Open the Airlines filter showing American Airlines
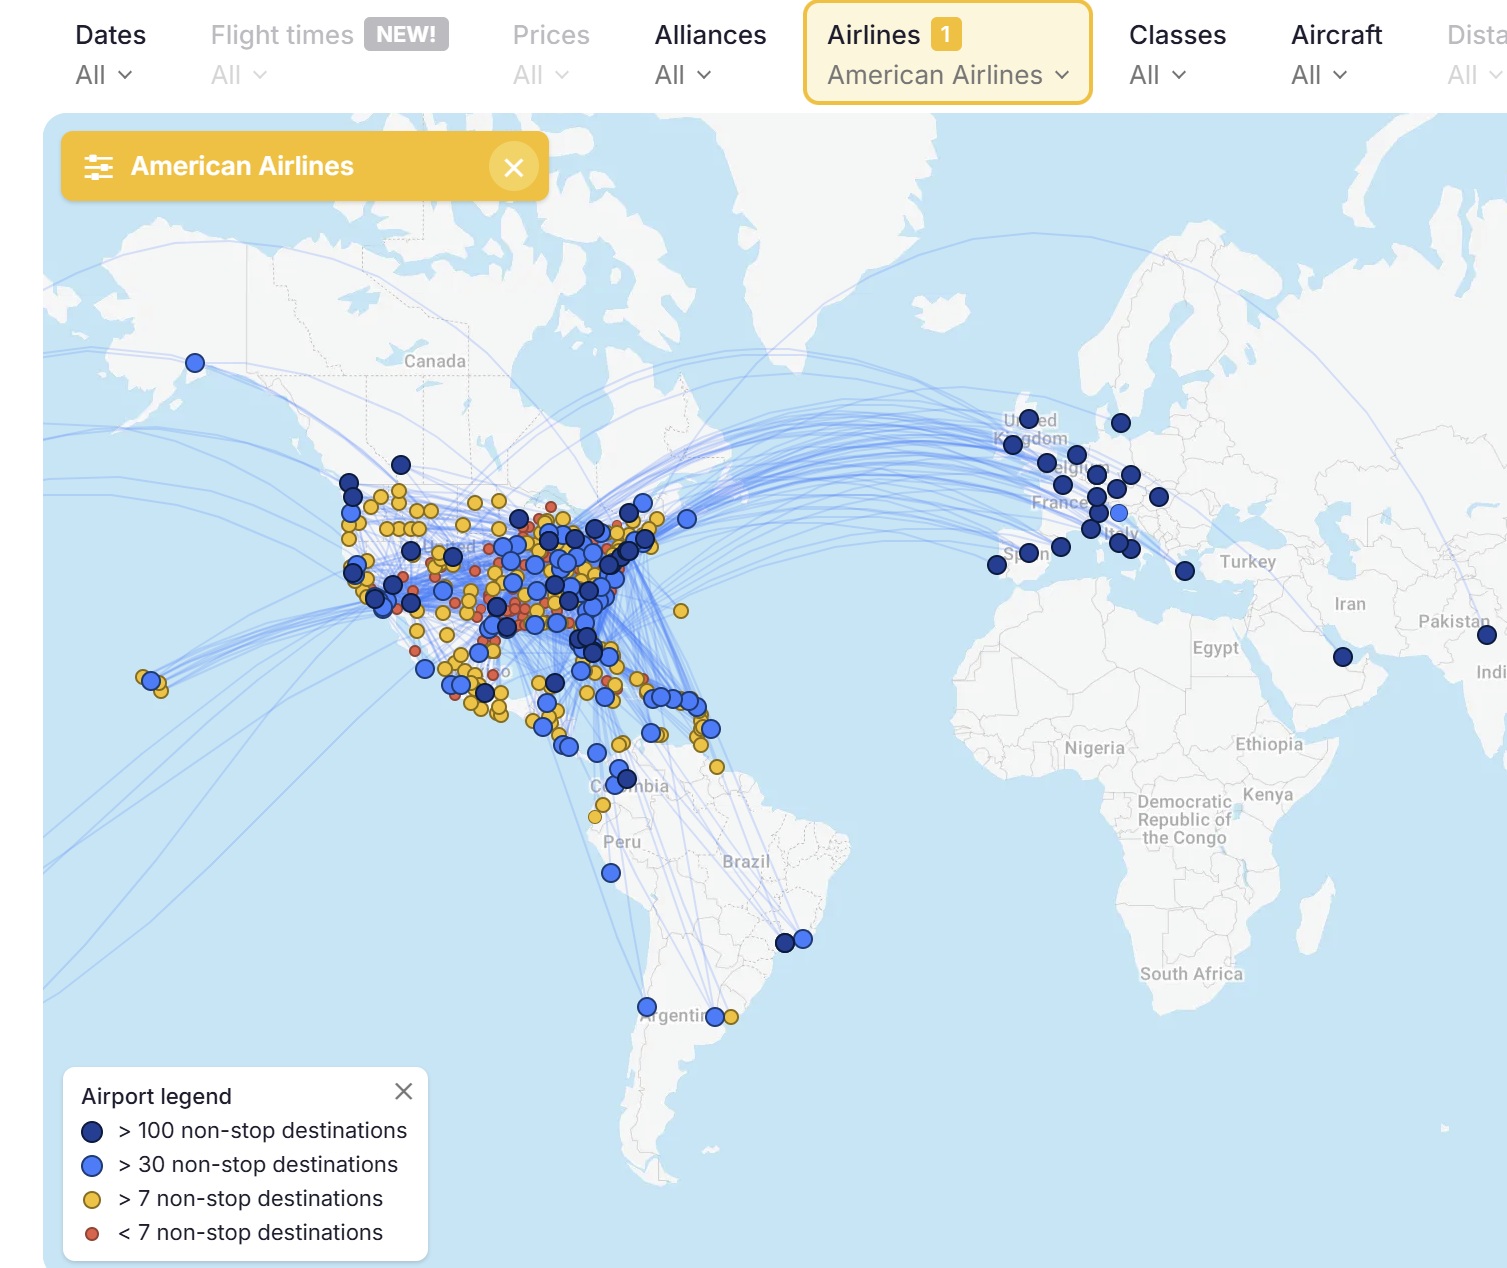Image resolution: width=1507 pixels, height=1268 pixels. click(947, 53)
